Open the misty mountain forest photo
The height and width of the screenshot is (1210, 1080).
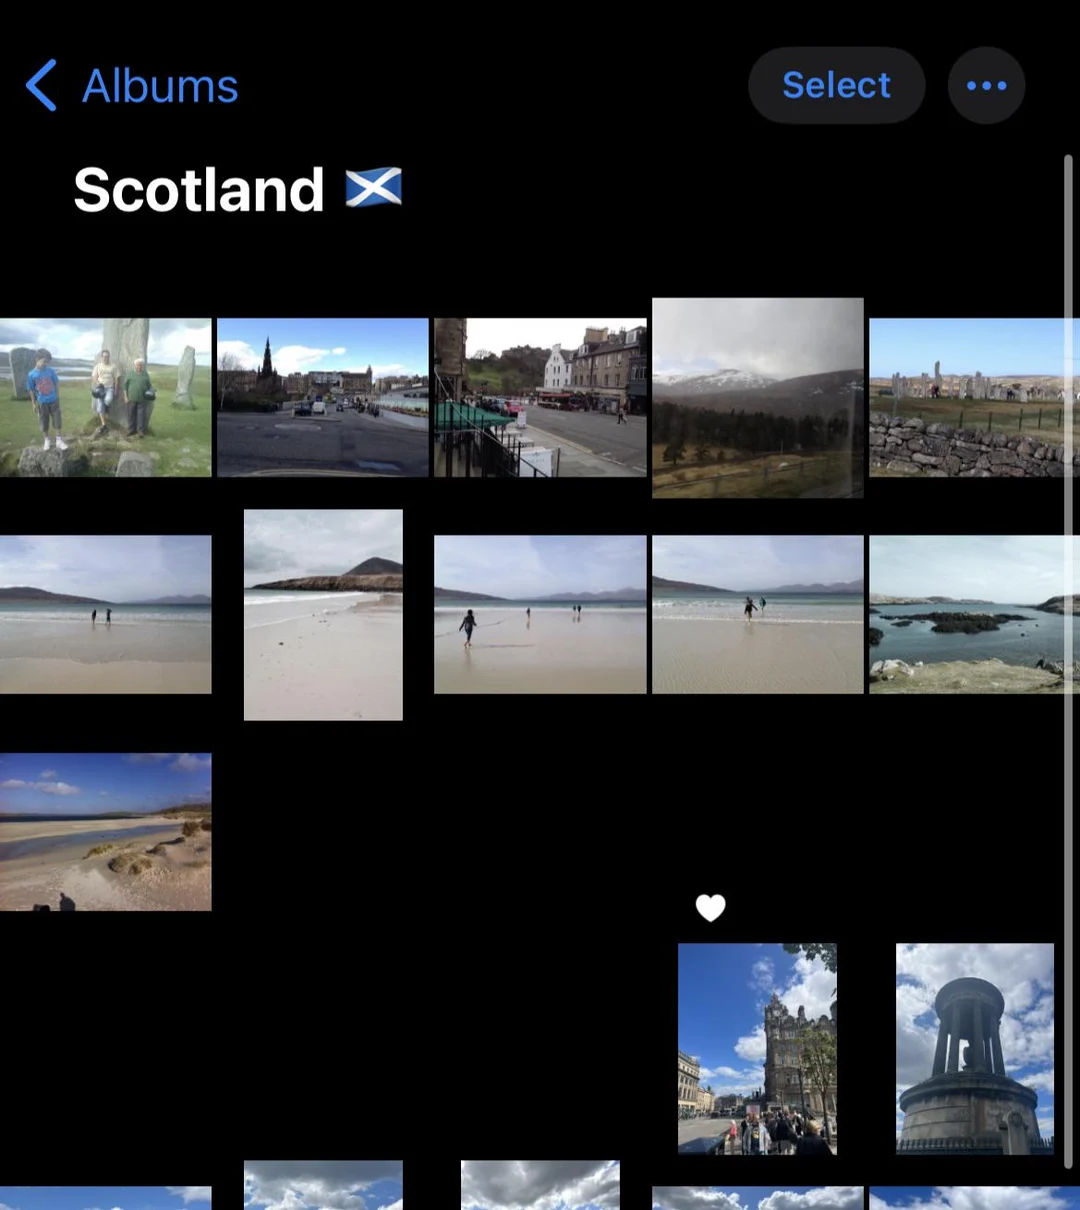[757, 397]
